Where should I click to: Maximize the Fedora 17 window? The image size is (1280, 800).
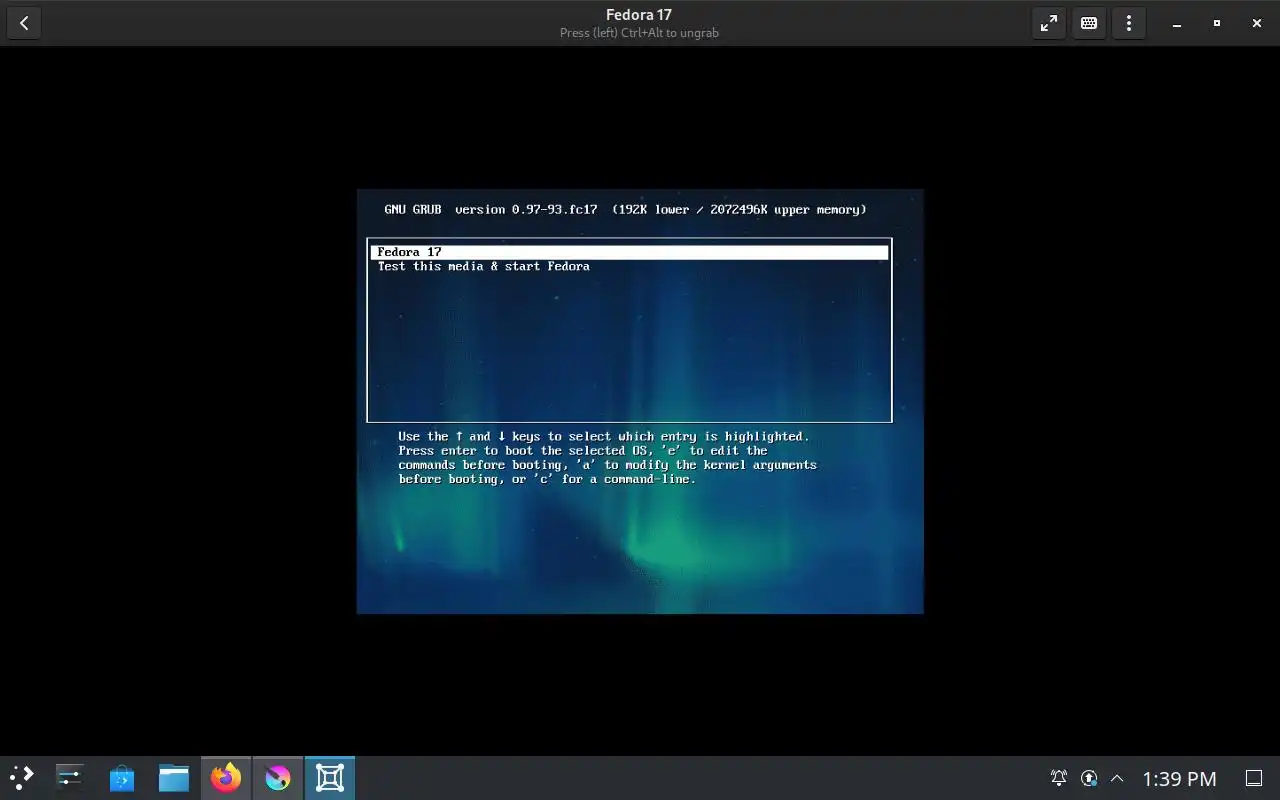1217,23
